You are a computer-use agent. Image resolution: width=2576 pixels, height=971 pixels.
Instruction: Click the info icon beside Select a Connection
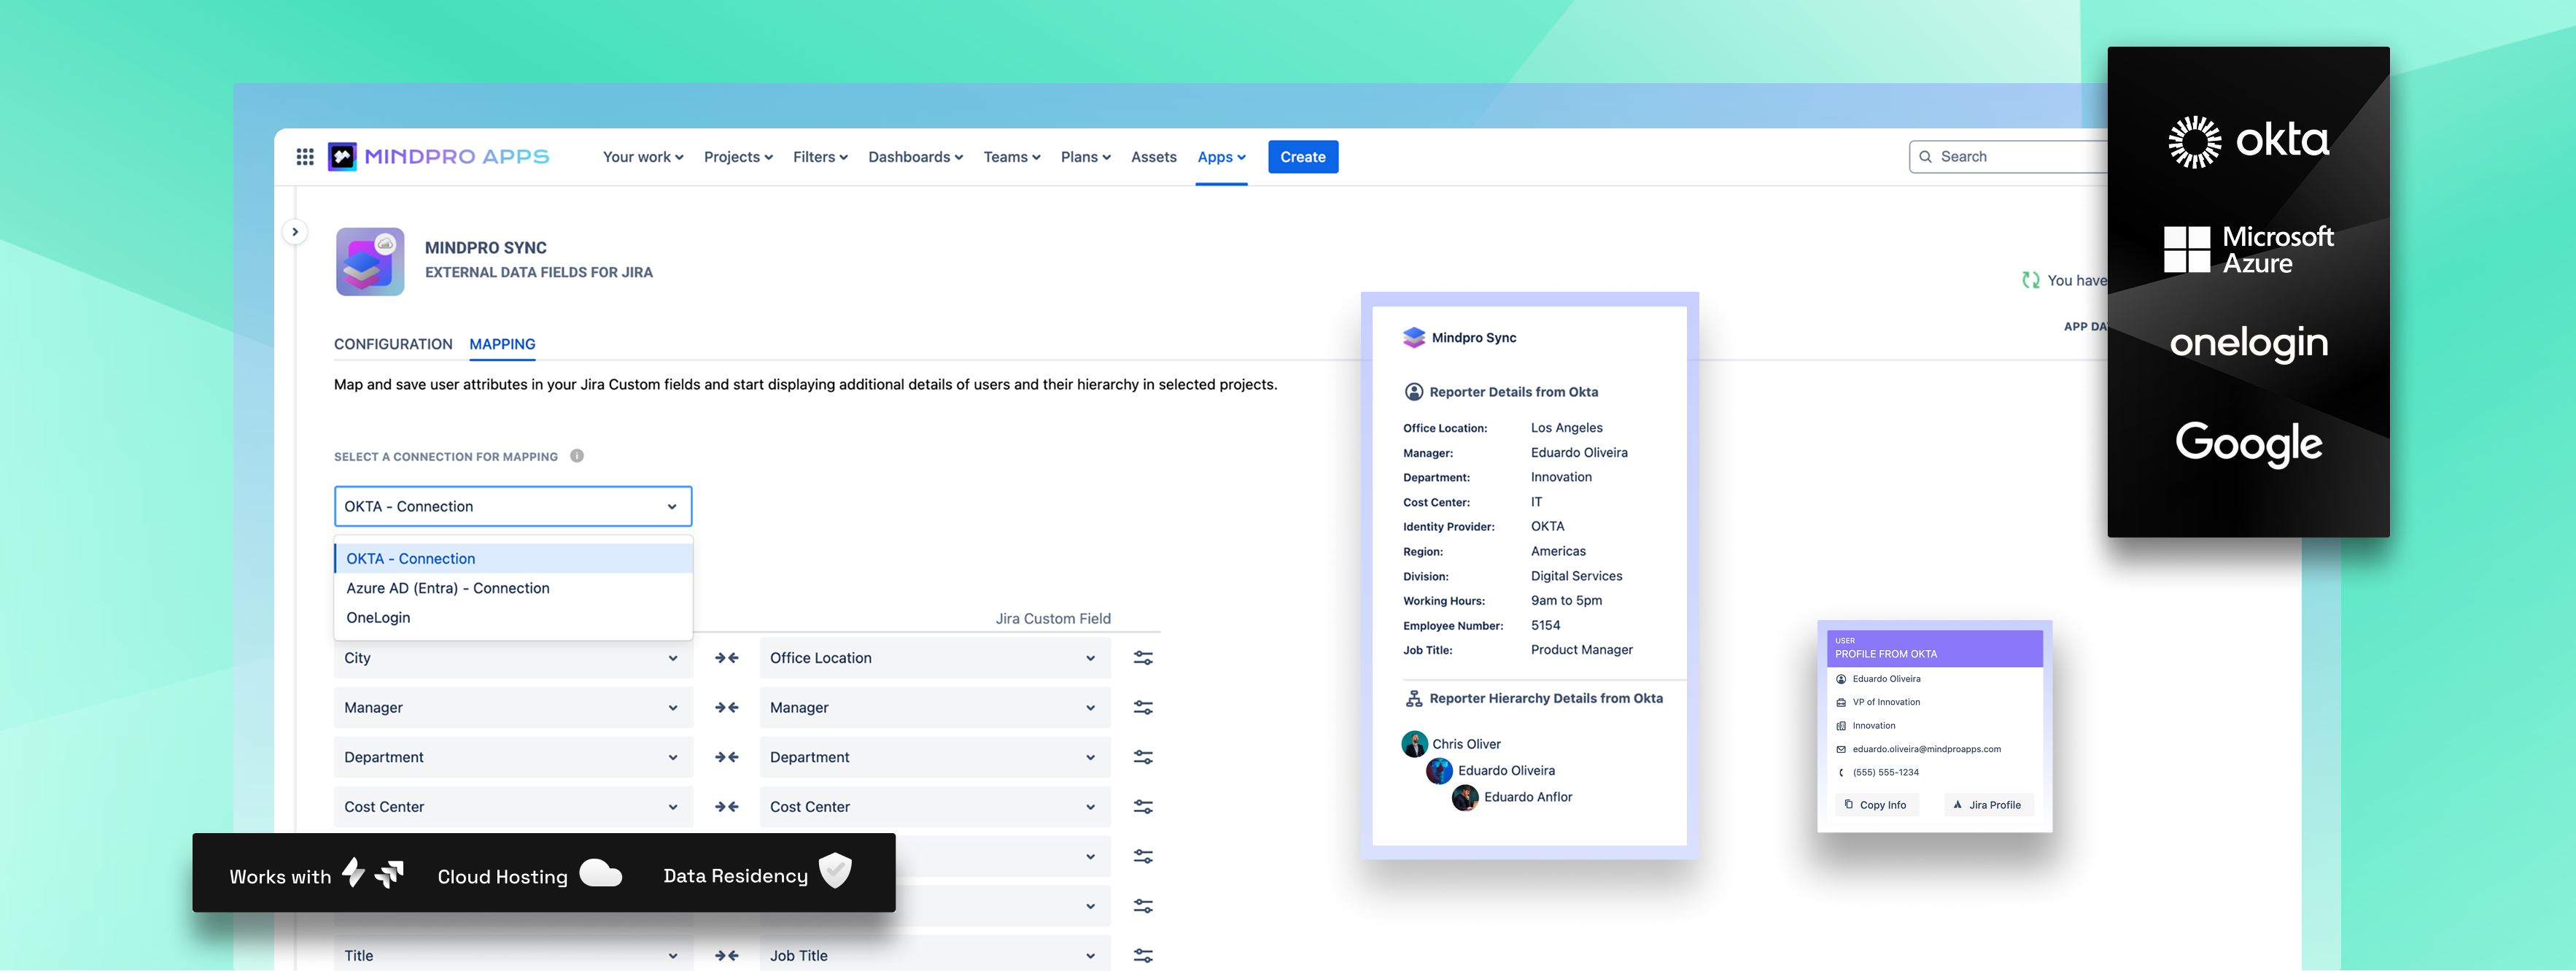pyautogui.click(x=577, y=456)
